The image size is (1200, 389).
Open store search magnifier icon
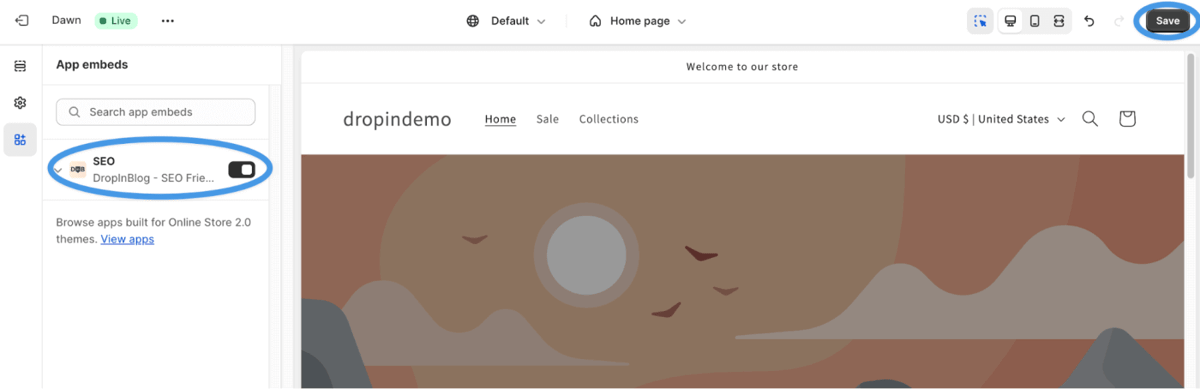(1090, 119)
